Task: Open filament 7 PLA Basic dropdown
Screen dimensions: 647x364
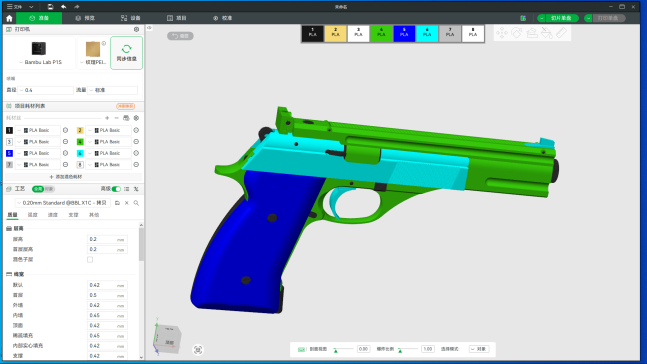Action: pos(38,164)
